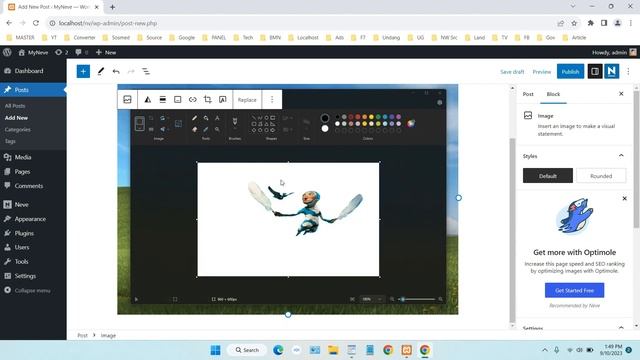Image resolution: width=640 pixels, height=360 pixels.
Task: Open the New dropdown in admin bar
Action: 106,52
